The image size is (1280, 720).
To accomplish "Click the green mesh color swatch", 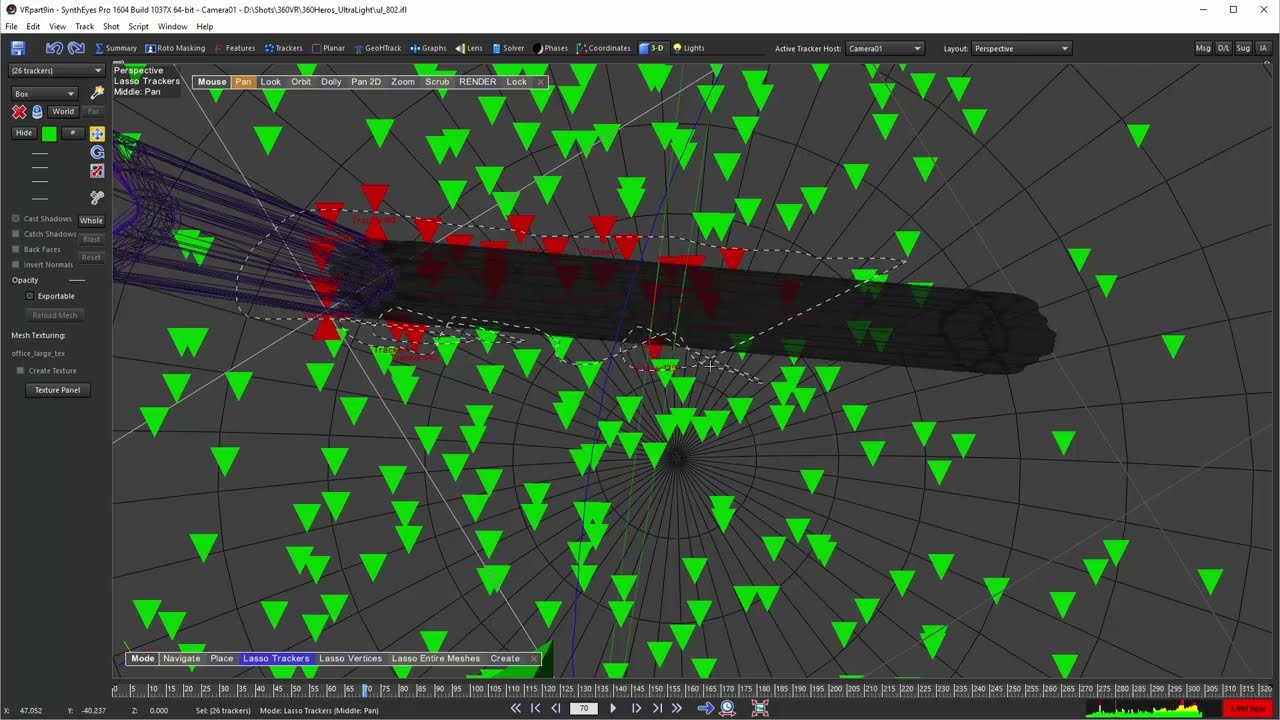I will tap(49, 133).
